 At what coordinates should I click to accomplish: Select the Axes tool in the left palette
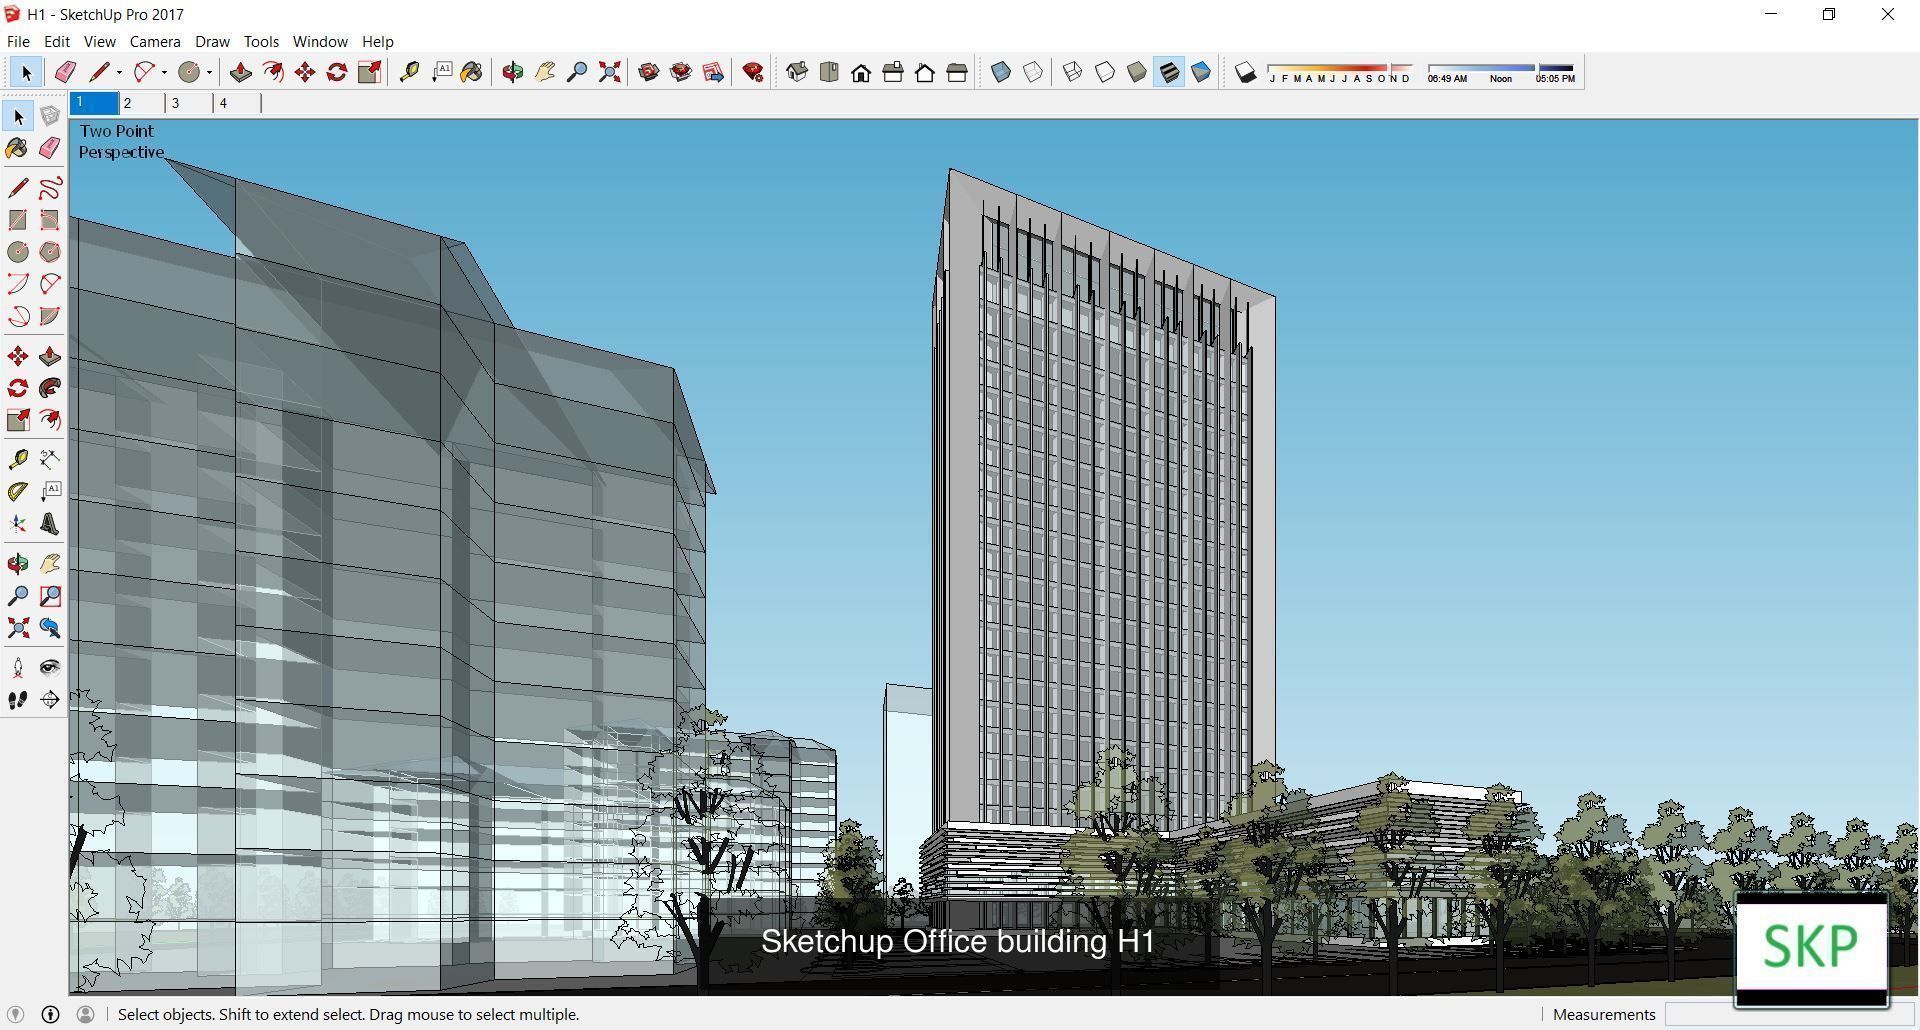[x=18, y=524]
